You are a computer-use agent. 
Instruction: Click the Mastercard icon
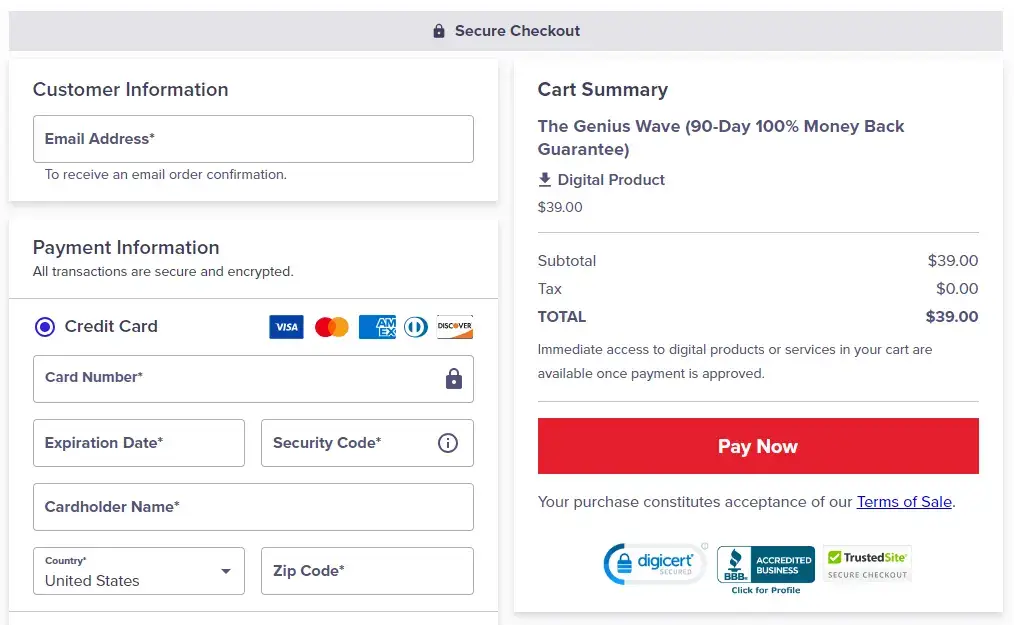(x=331, y=327)
